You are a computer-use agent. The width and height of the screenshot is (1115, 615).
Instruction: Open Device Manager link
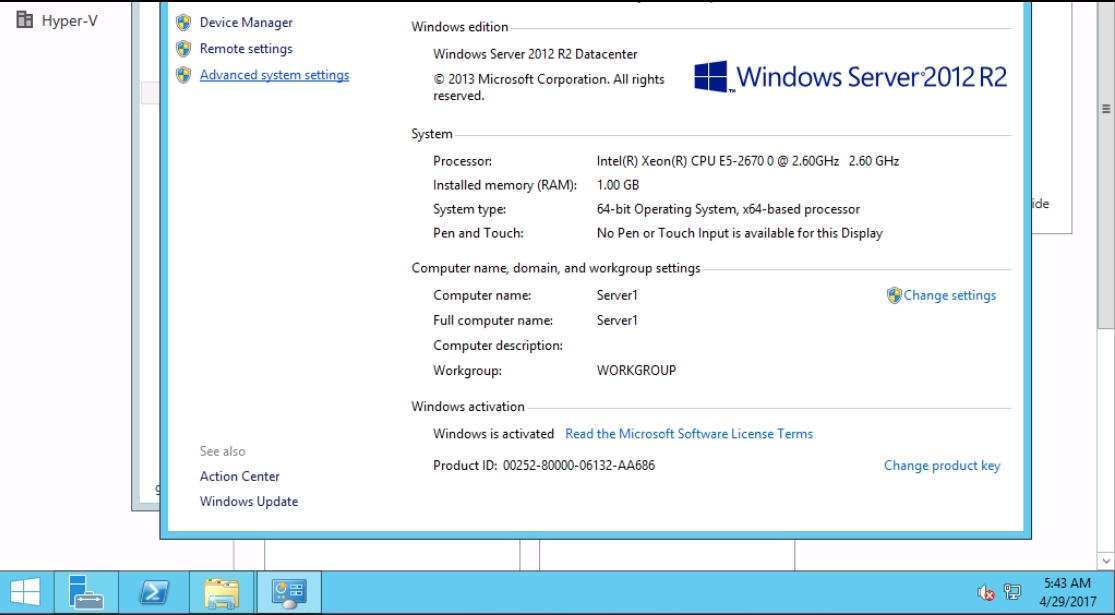[x=246, y=23]
